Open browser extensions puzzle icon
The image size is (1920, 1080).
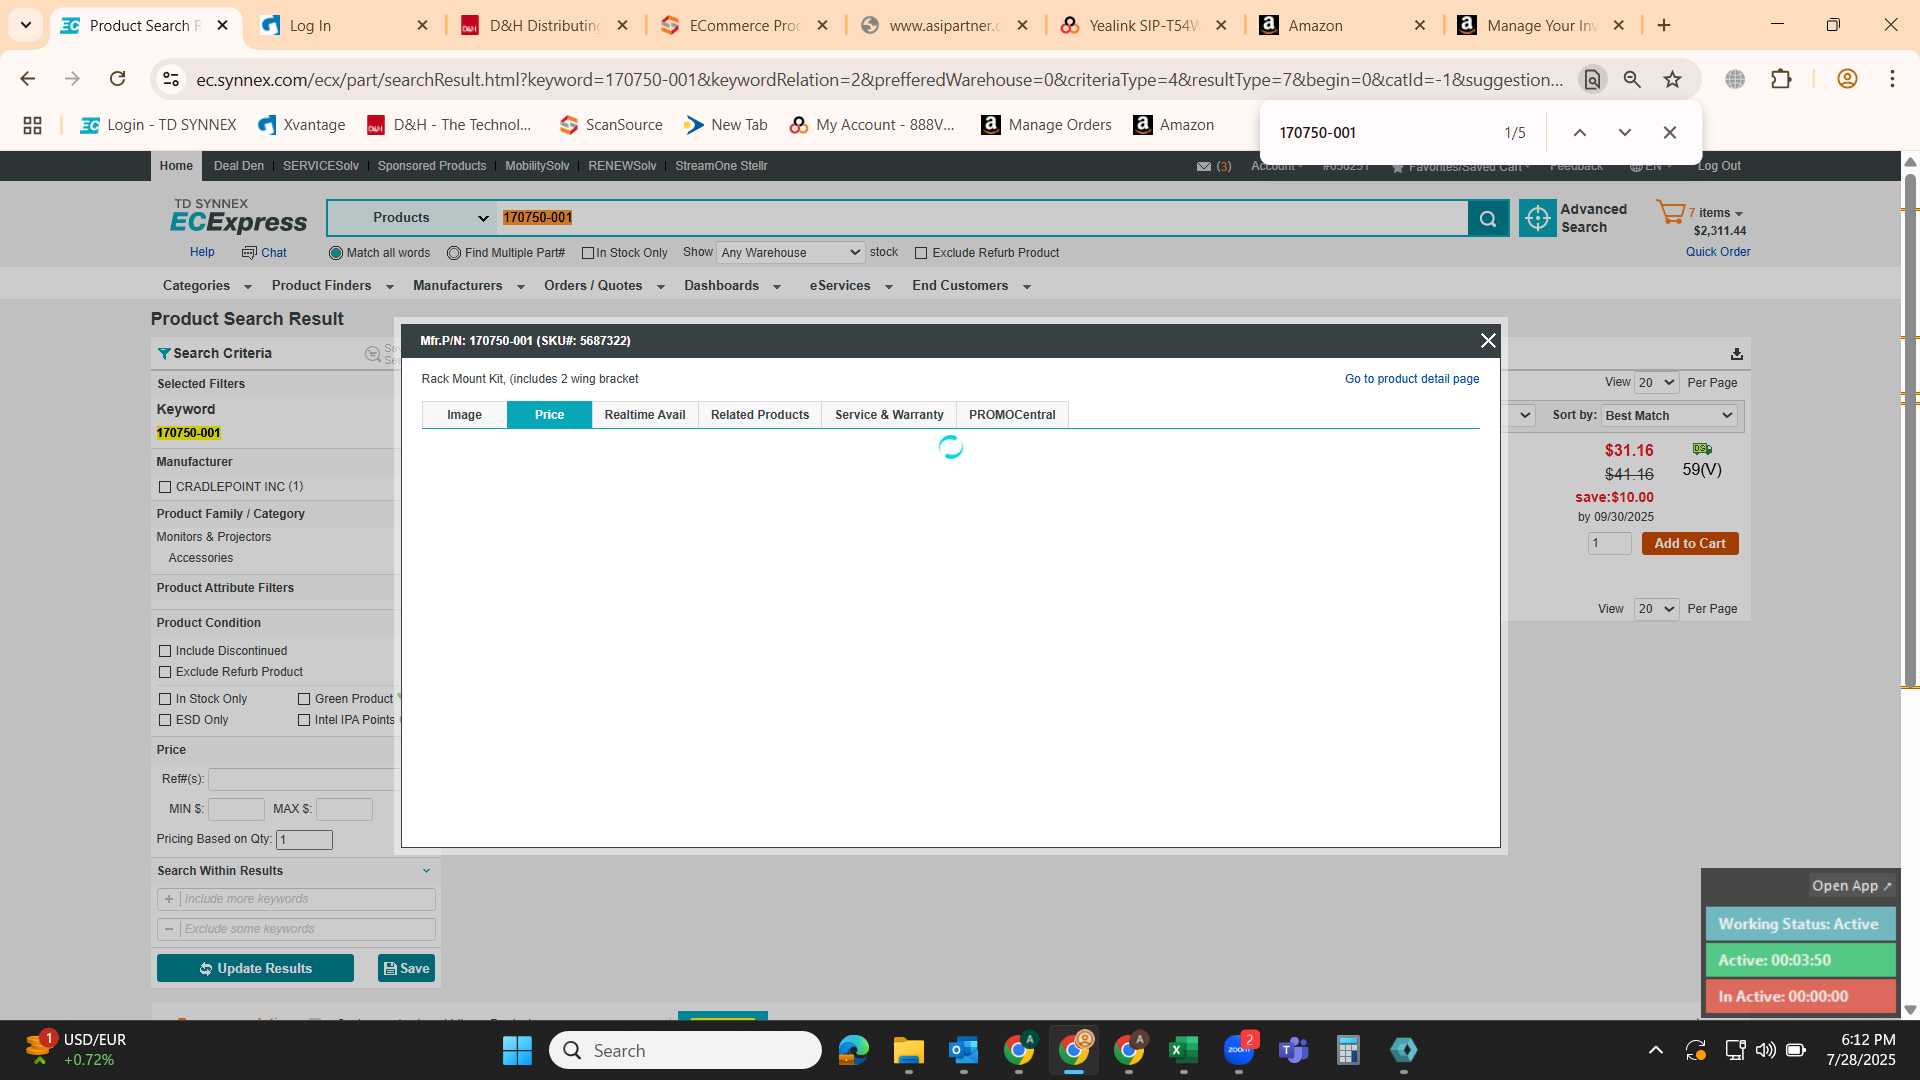tap(1781, 79)
